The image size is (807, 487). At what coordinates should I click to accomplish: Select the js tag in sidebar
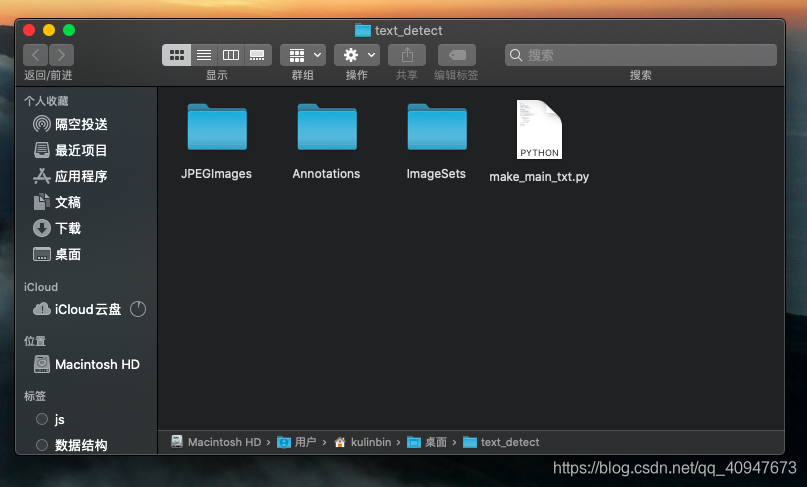tap(50, 419)
